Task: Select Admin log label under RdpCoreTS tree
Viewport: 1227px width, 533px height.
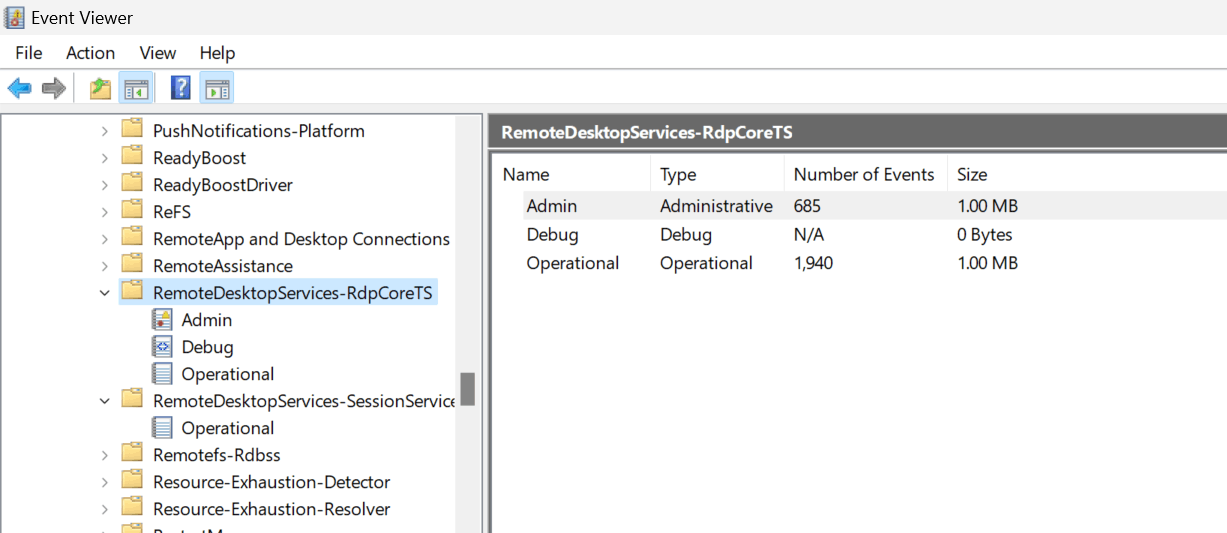Action: click(207, 320)
